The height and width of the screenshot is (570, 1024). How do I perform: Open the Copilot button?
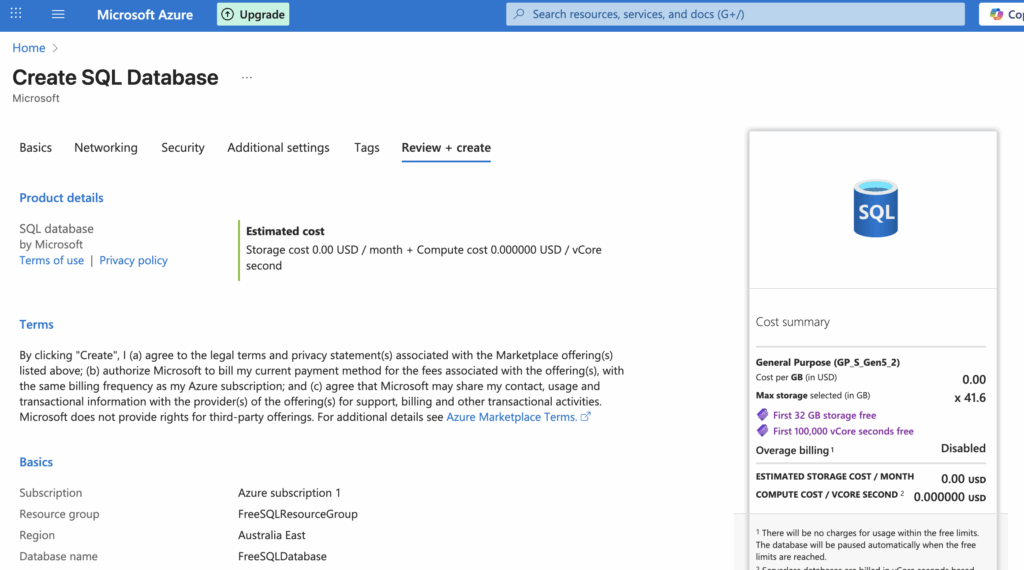click(1002, 14)
